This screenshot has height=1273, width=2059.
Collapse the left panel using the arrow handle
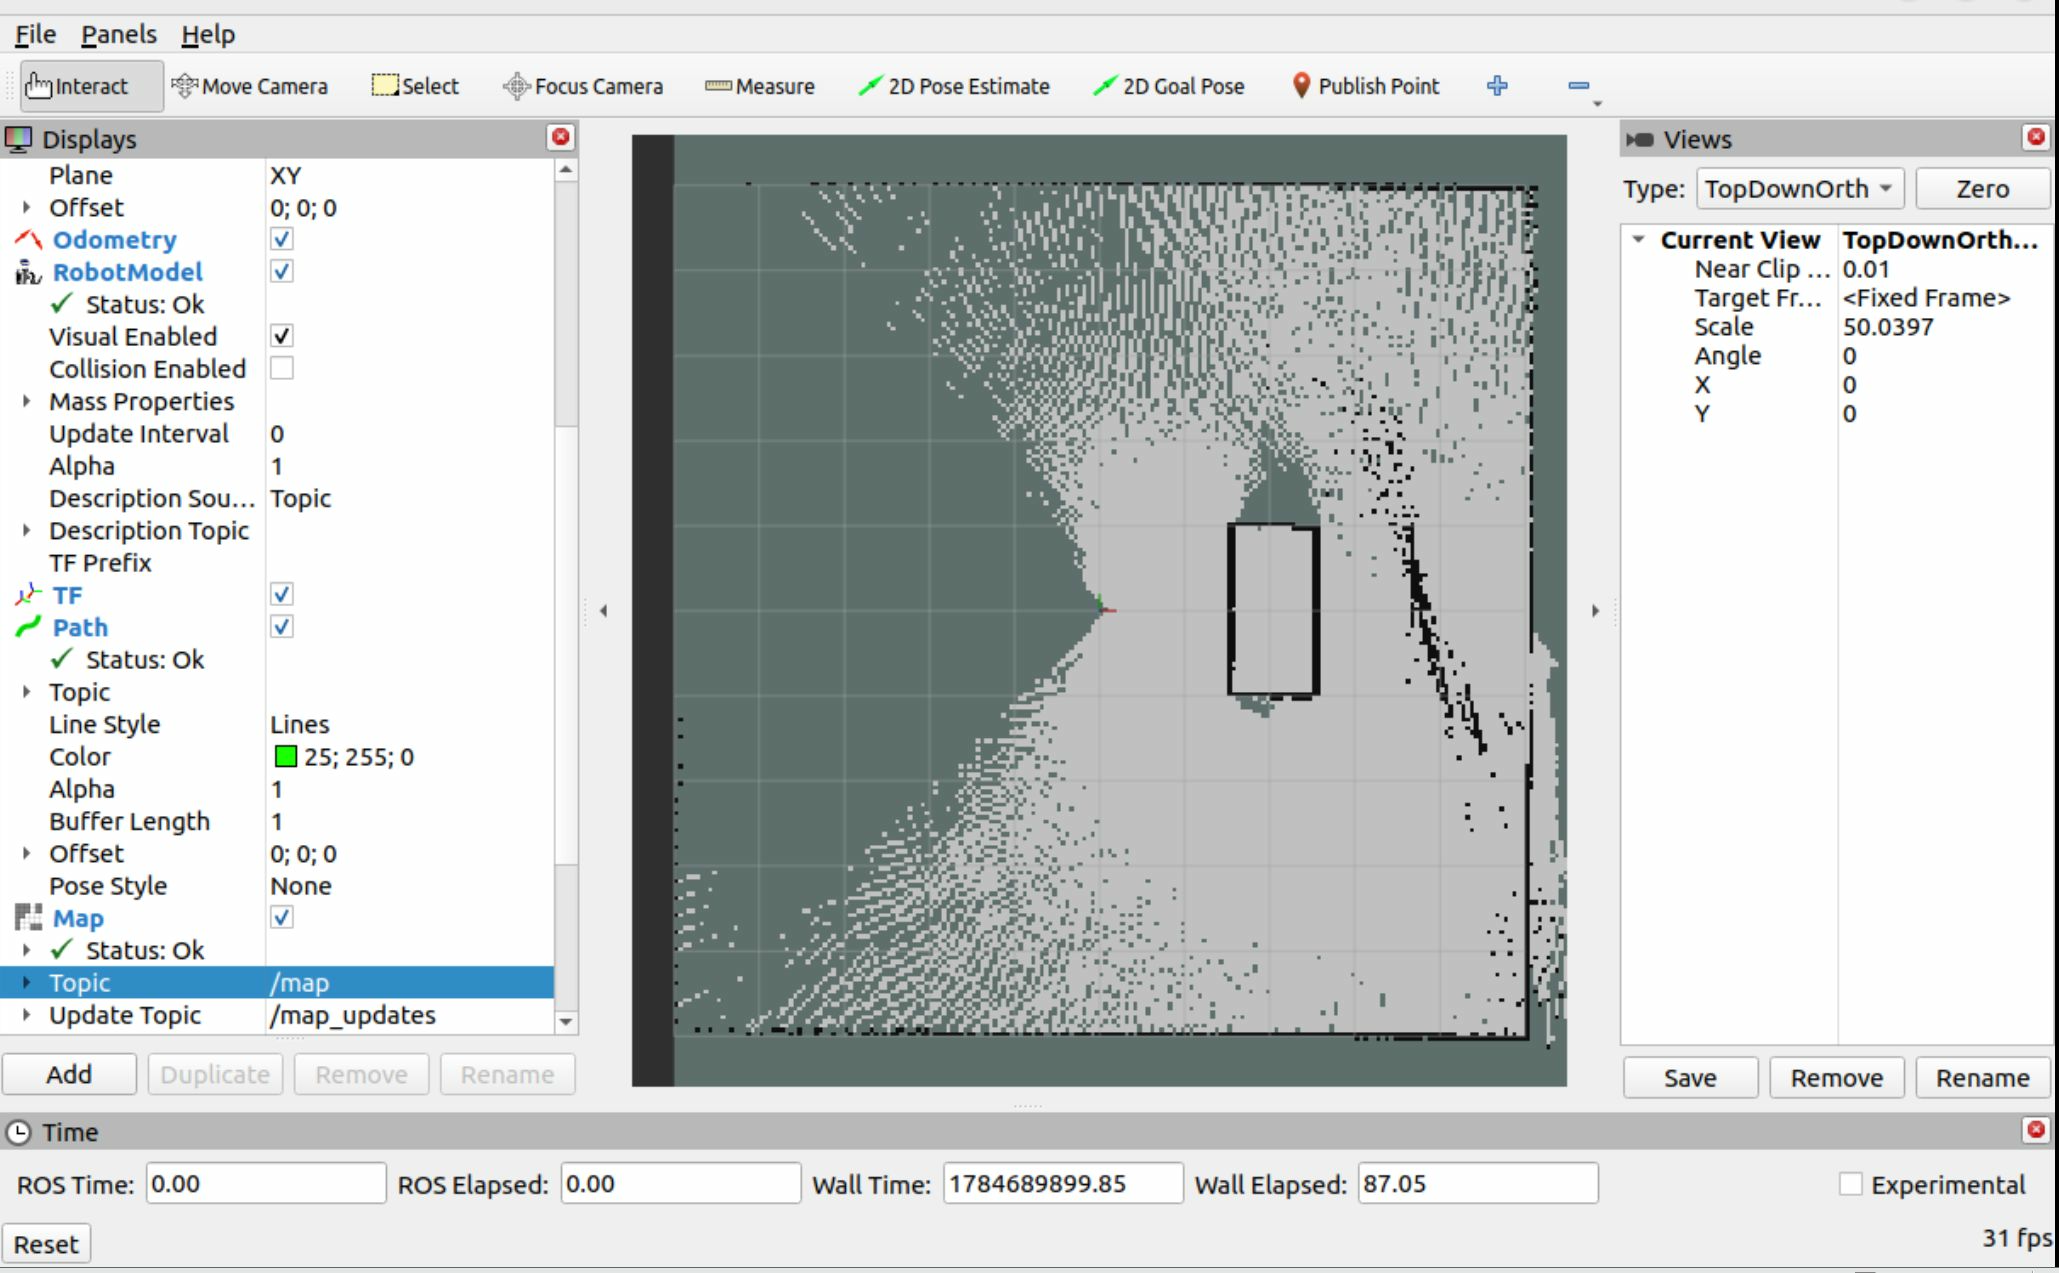603,610
